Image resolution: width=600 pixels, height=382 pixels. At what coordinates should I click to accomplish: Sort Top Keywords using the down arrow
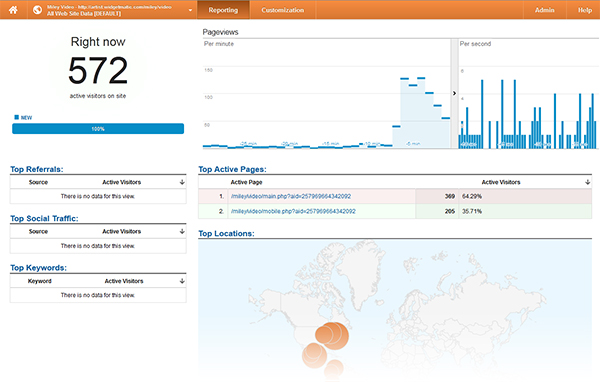(182, 281)
